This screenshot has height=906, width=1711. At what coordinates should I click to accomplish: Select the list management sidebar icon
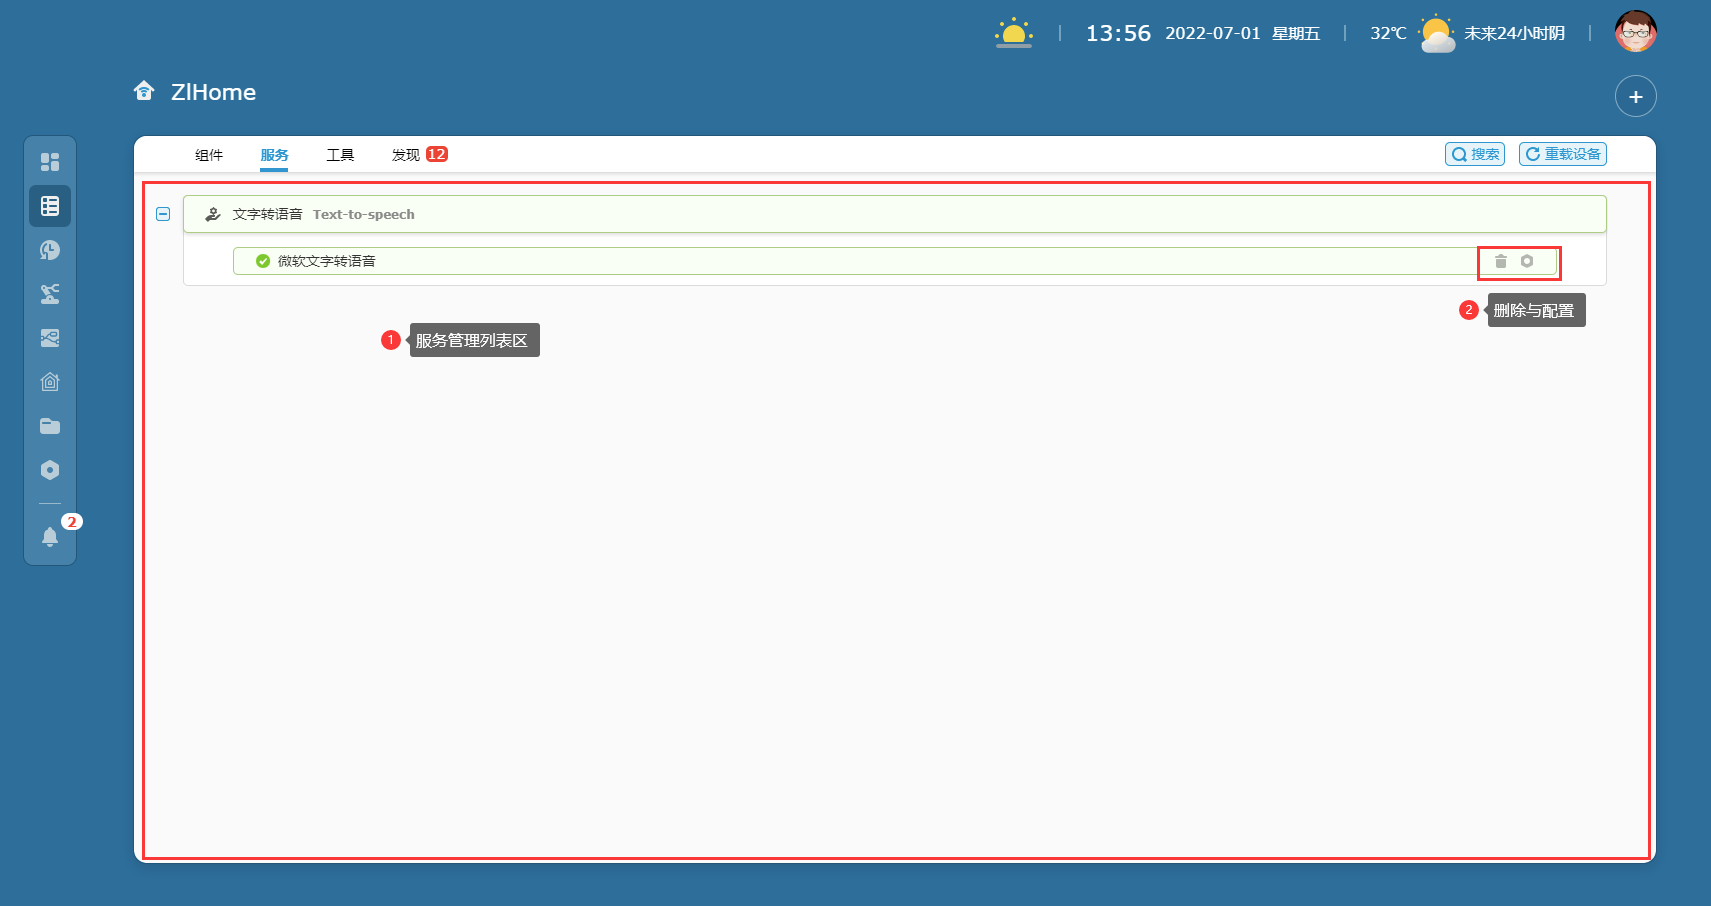click(50, 206)
